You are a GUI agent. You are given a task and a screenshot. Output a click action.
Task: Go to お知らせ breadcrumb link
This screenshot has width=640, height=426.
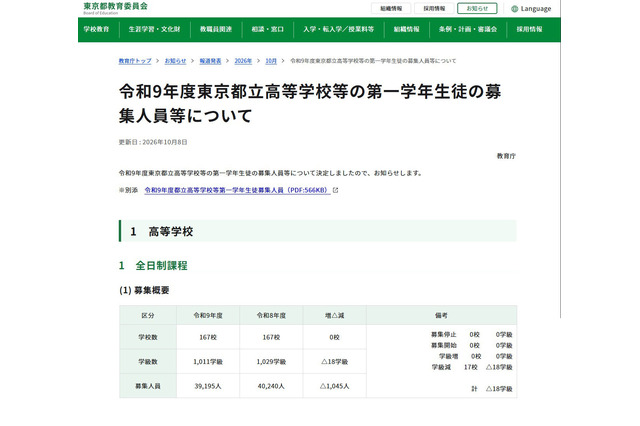pos(176,61)
